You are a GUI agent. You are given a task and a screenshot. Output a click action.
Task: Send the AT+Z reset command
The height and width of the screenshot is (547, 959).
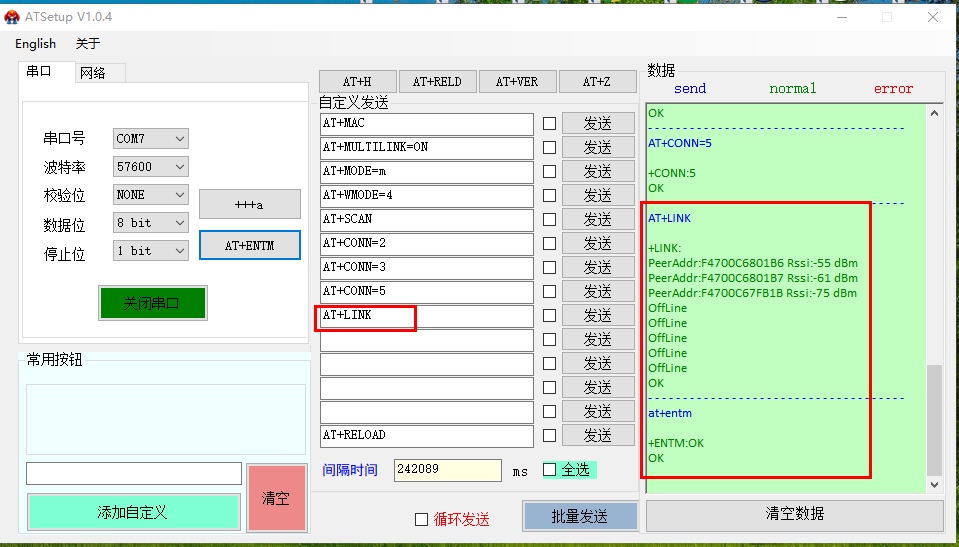tap(597, 82)
